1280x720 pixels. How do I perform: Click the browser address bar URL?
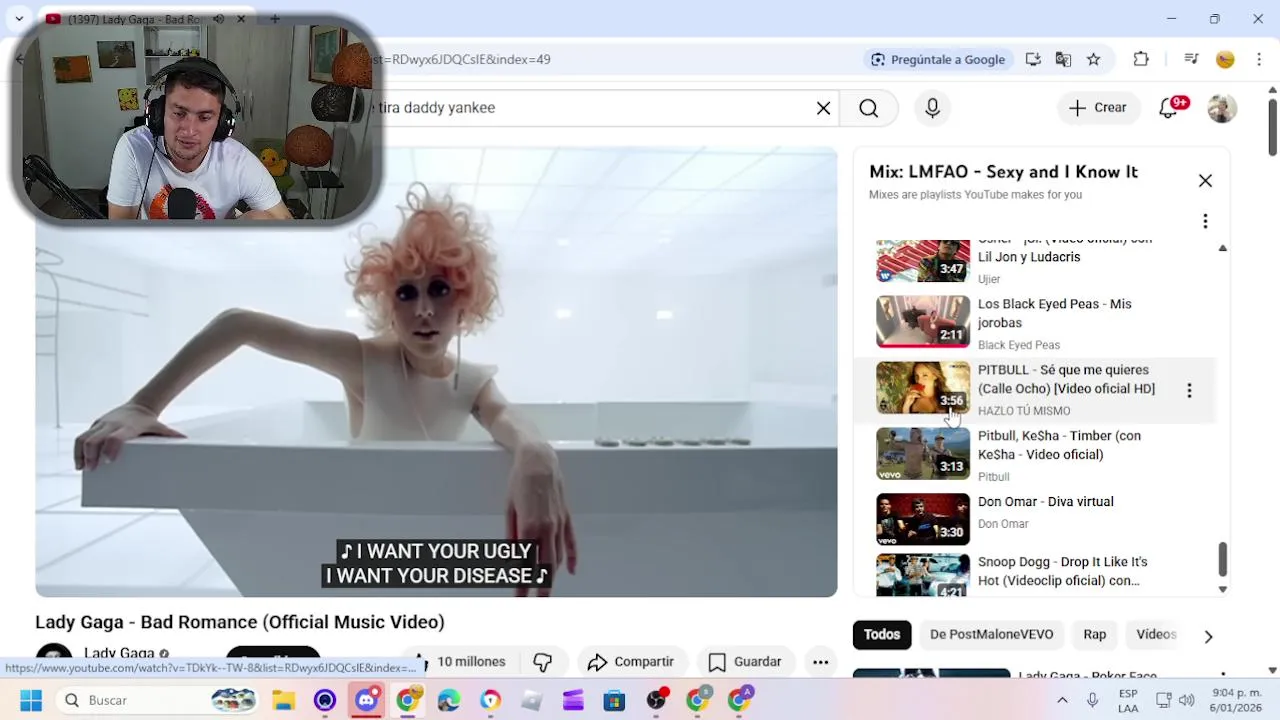click(x=460, y=59)
